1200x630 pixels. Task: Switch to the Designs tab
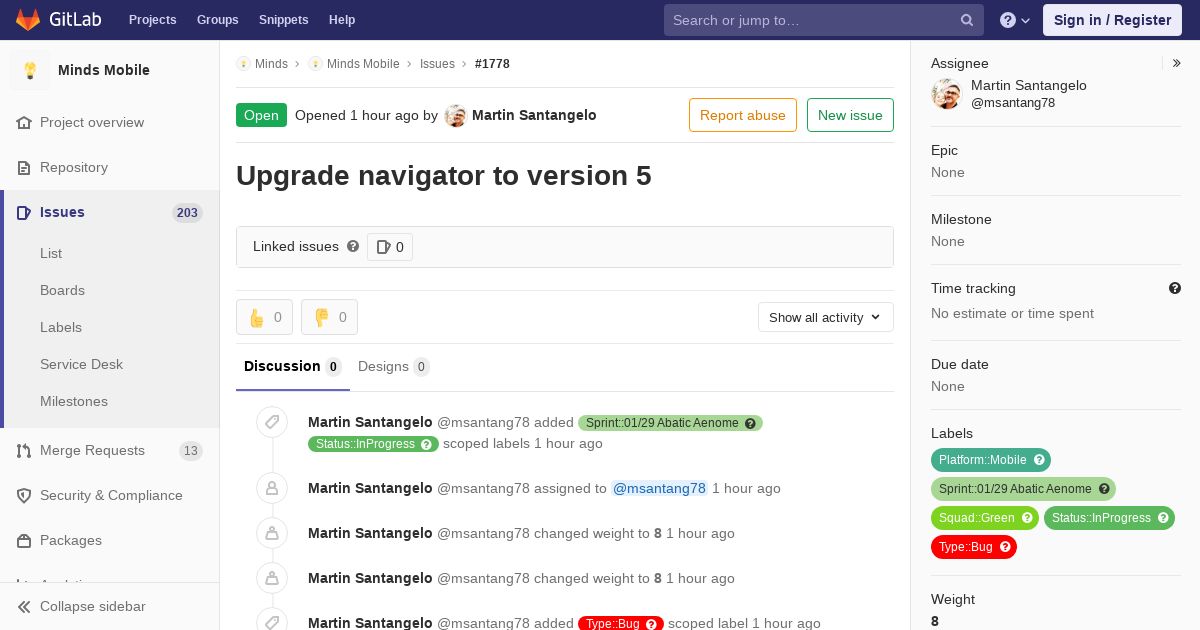394,366
